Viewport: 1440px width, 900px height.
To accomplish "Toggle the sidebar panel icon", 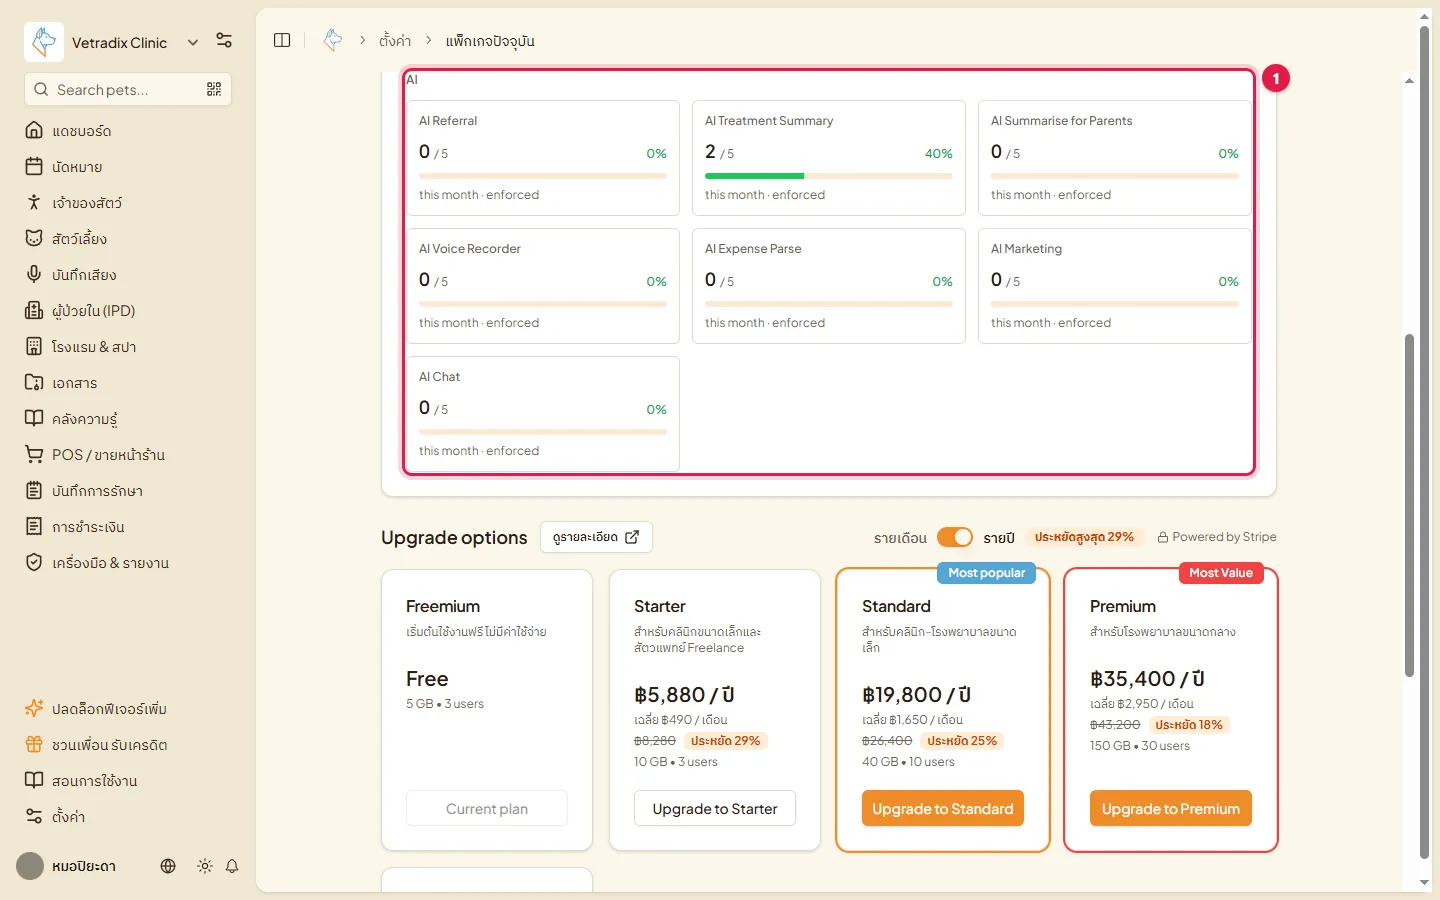I will [282, 40].
